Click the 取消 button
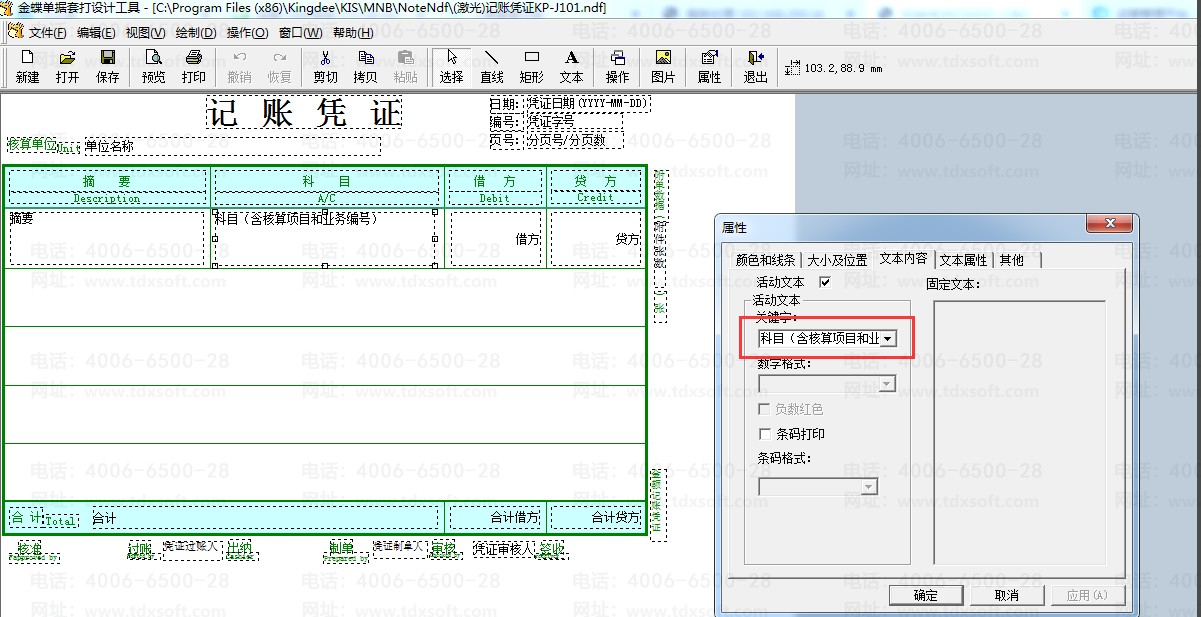Viewport: 1201px width, 617px height. click(x=1006, y=595)
